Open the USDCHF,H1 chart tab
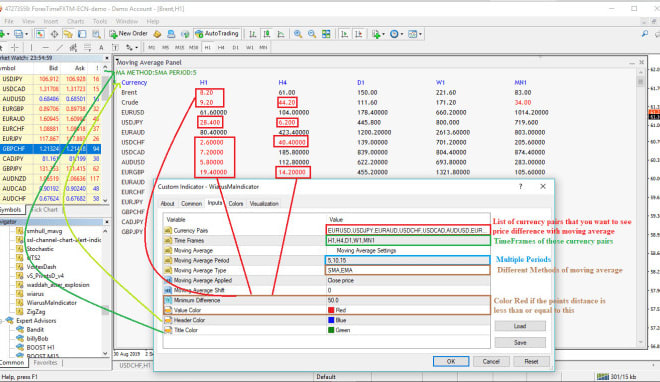Viewport: 660px width, 382px height. [x=135, y=365]
